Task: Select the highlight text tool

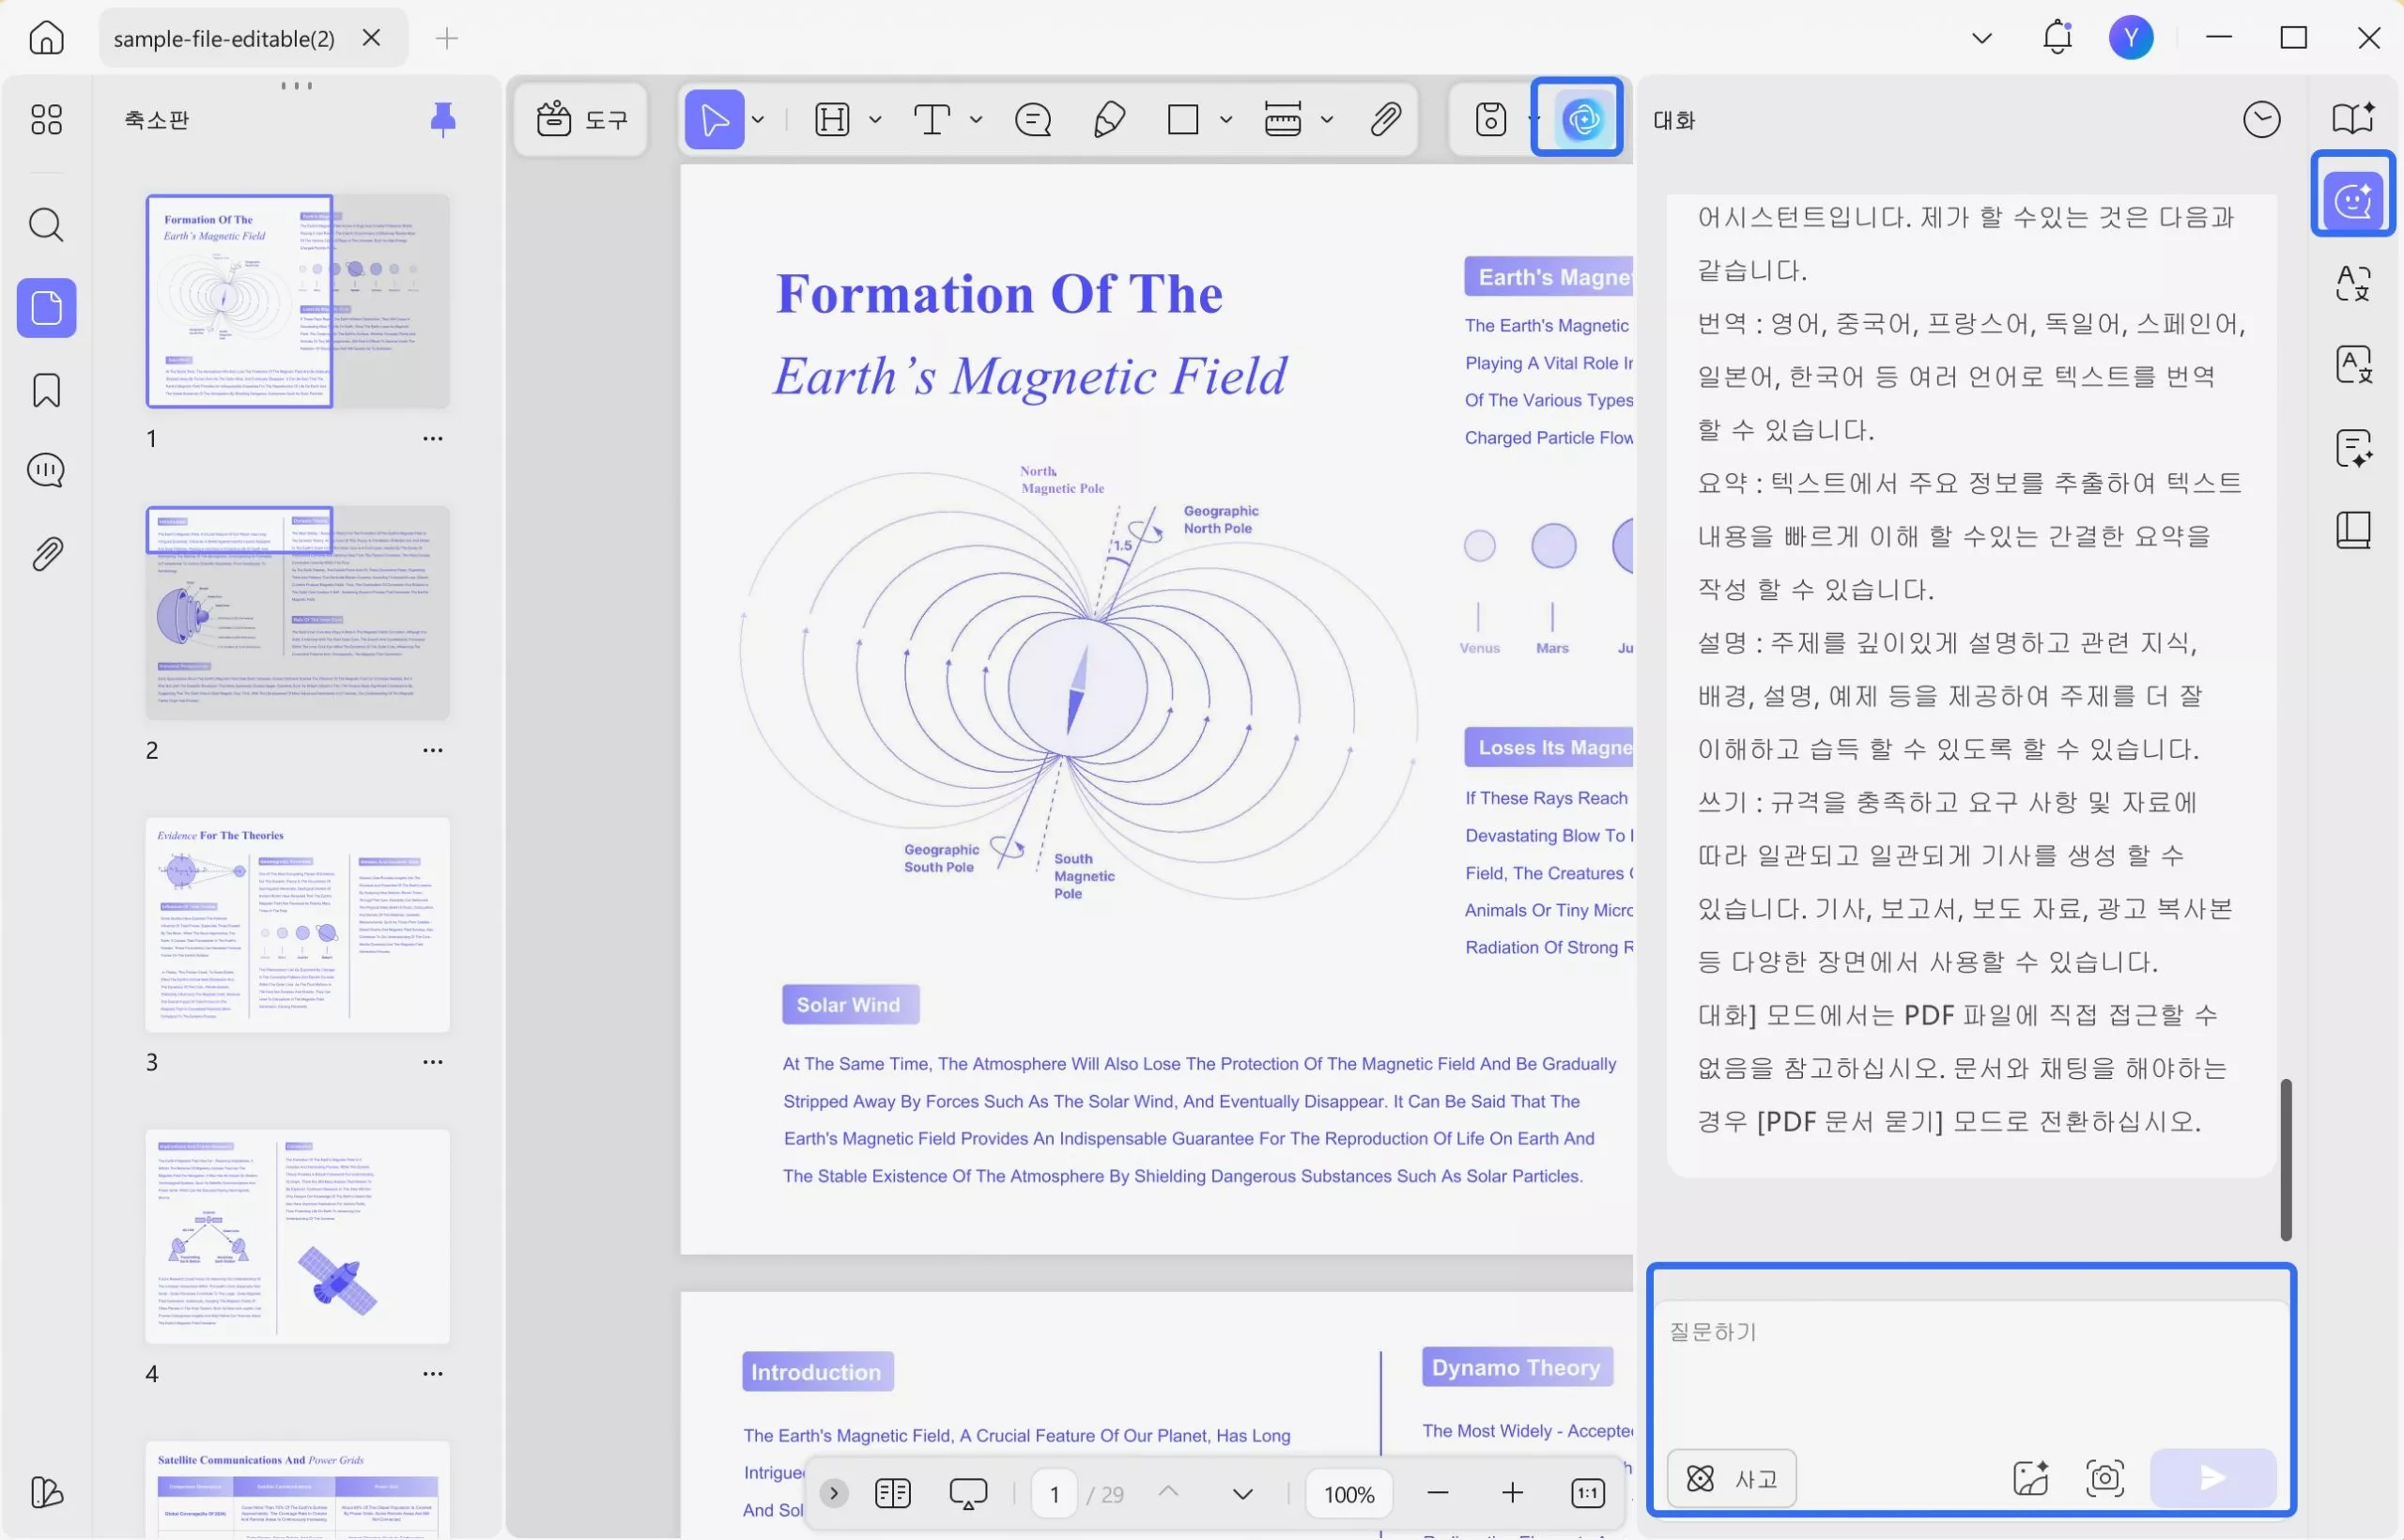Action: (832, 120)
